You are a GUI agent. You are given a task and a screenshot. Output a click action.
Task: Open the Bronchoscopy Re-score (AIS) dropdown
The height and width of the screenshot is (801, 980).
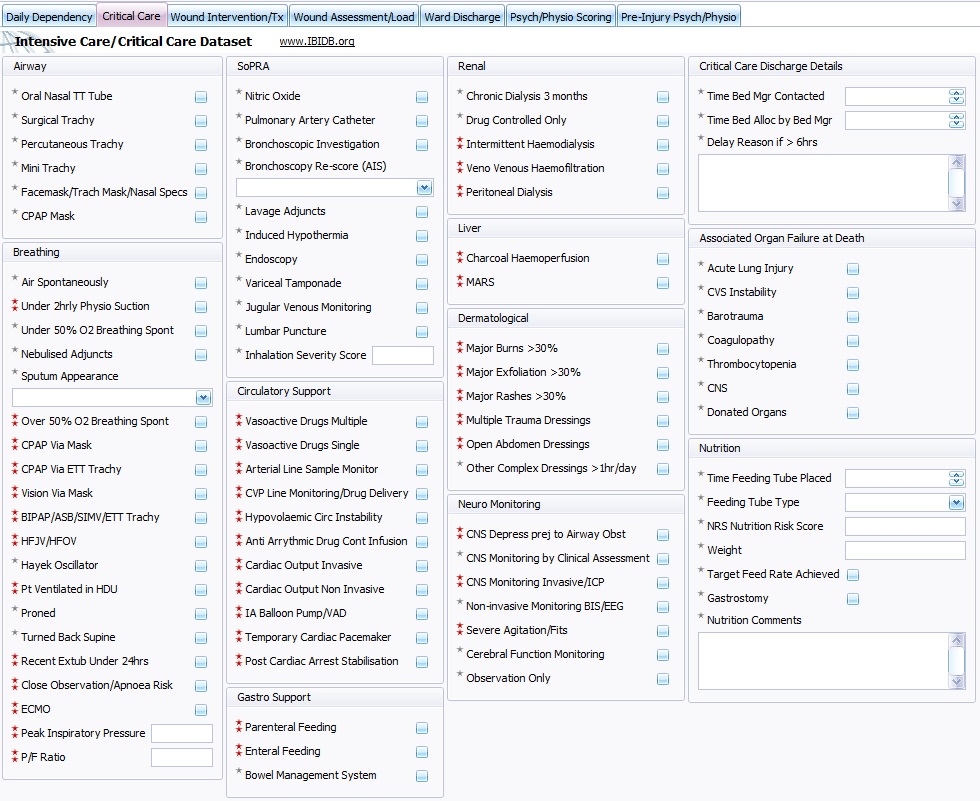tap(423, 187)
